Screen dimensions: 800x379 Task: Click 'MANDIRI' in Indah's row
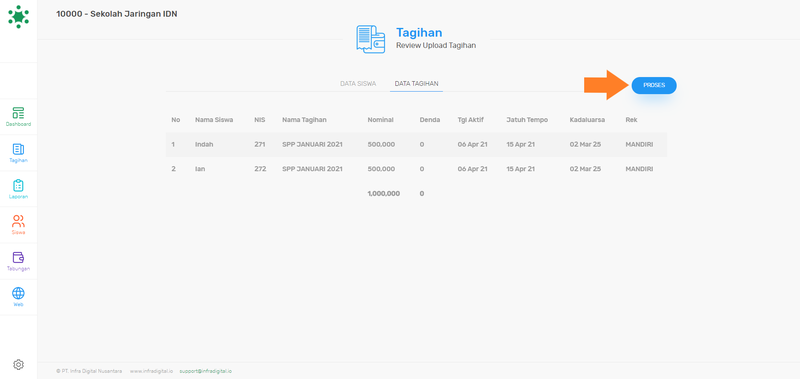point(639,144)
